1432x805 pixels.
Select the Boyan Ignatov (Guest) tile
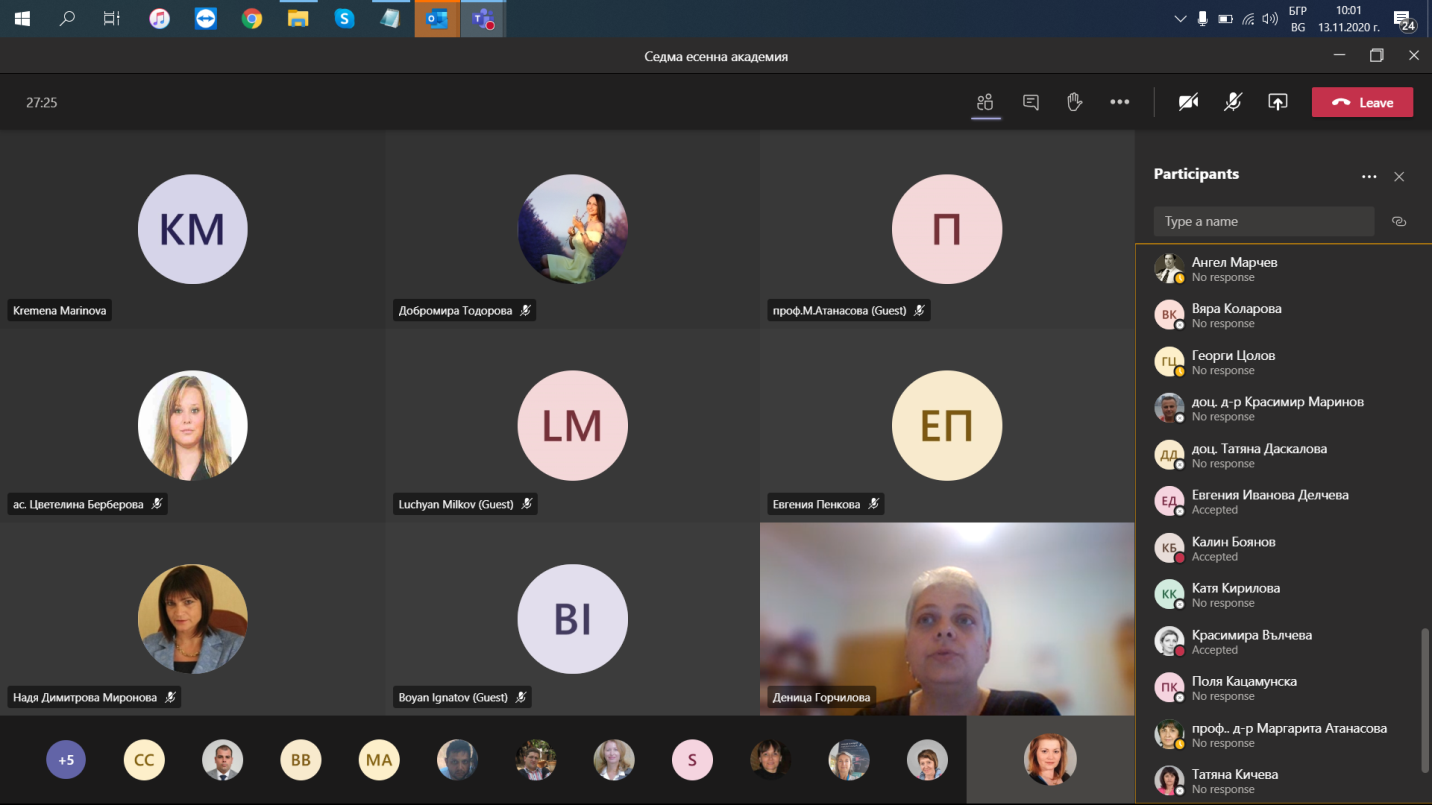click(x=572, y=618)
